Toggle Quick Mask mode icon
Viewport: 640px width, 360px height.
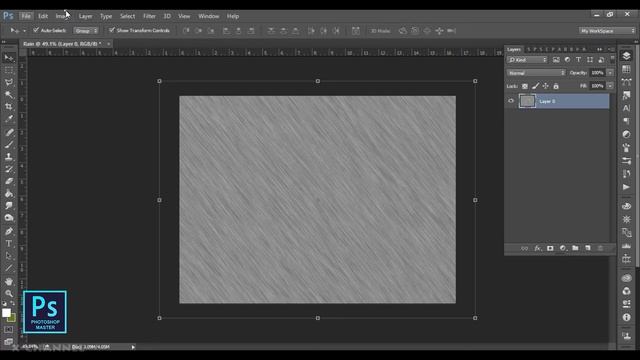click(x=9, y=329)
